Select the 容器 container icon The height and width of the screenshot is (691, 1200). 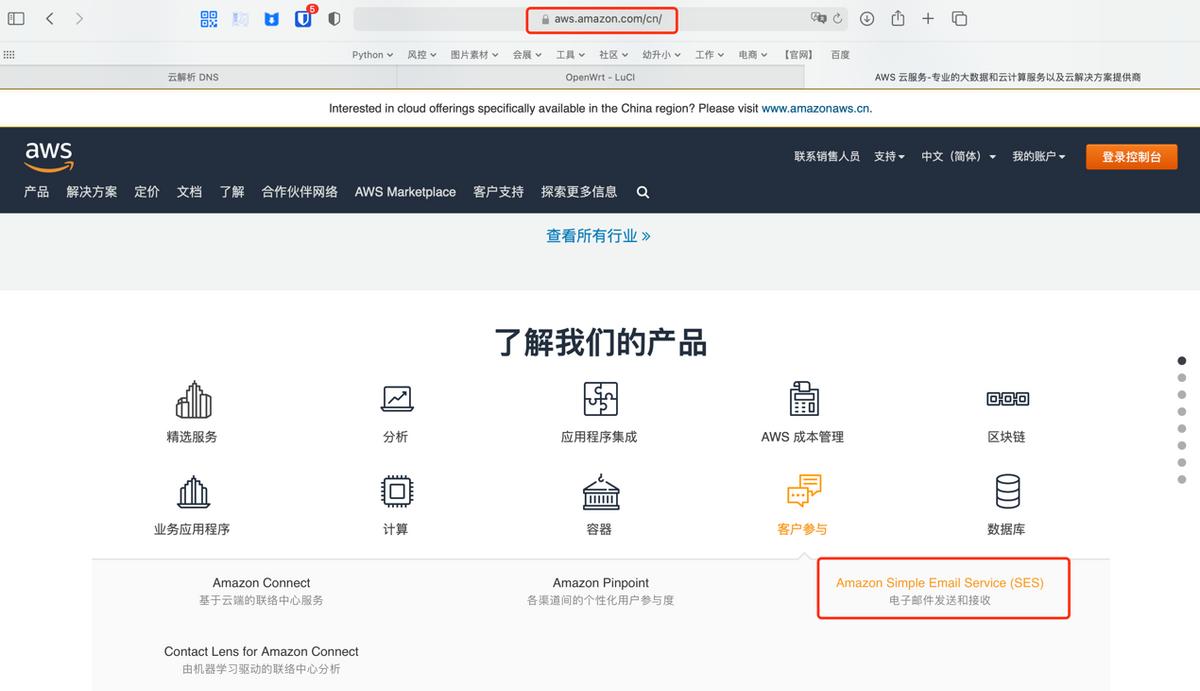(x=600, y=491)
